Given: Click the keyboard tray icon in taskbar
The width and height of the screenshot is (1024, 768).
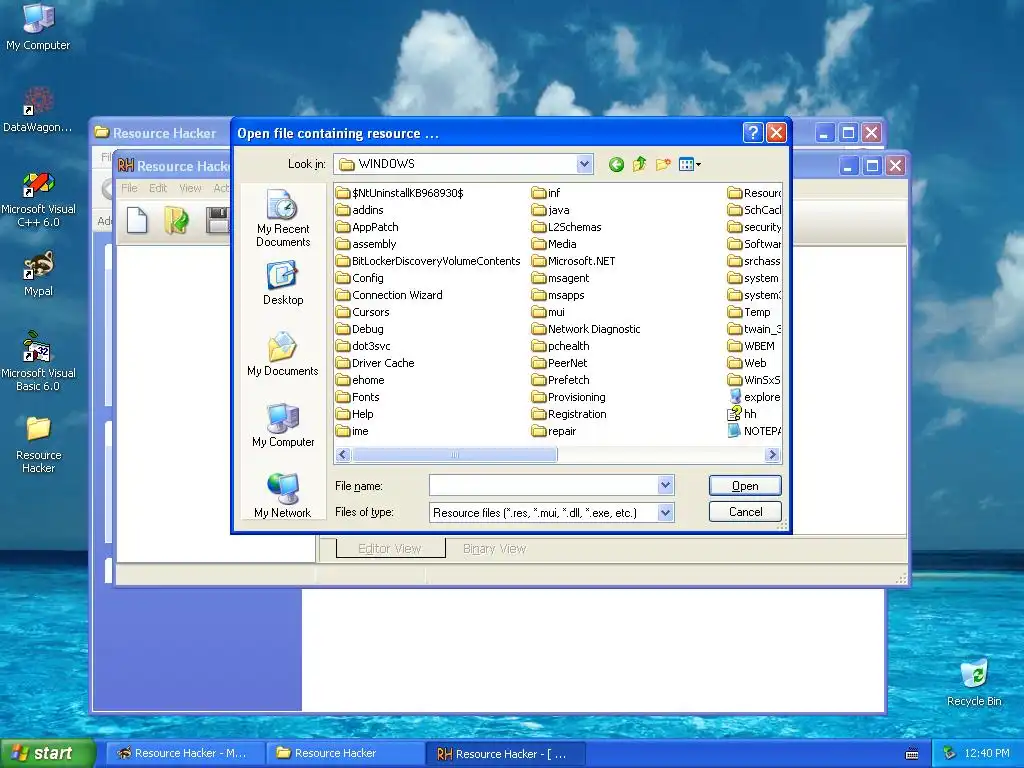Looking at the screenshot, I should click(x=912, y=754).
